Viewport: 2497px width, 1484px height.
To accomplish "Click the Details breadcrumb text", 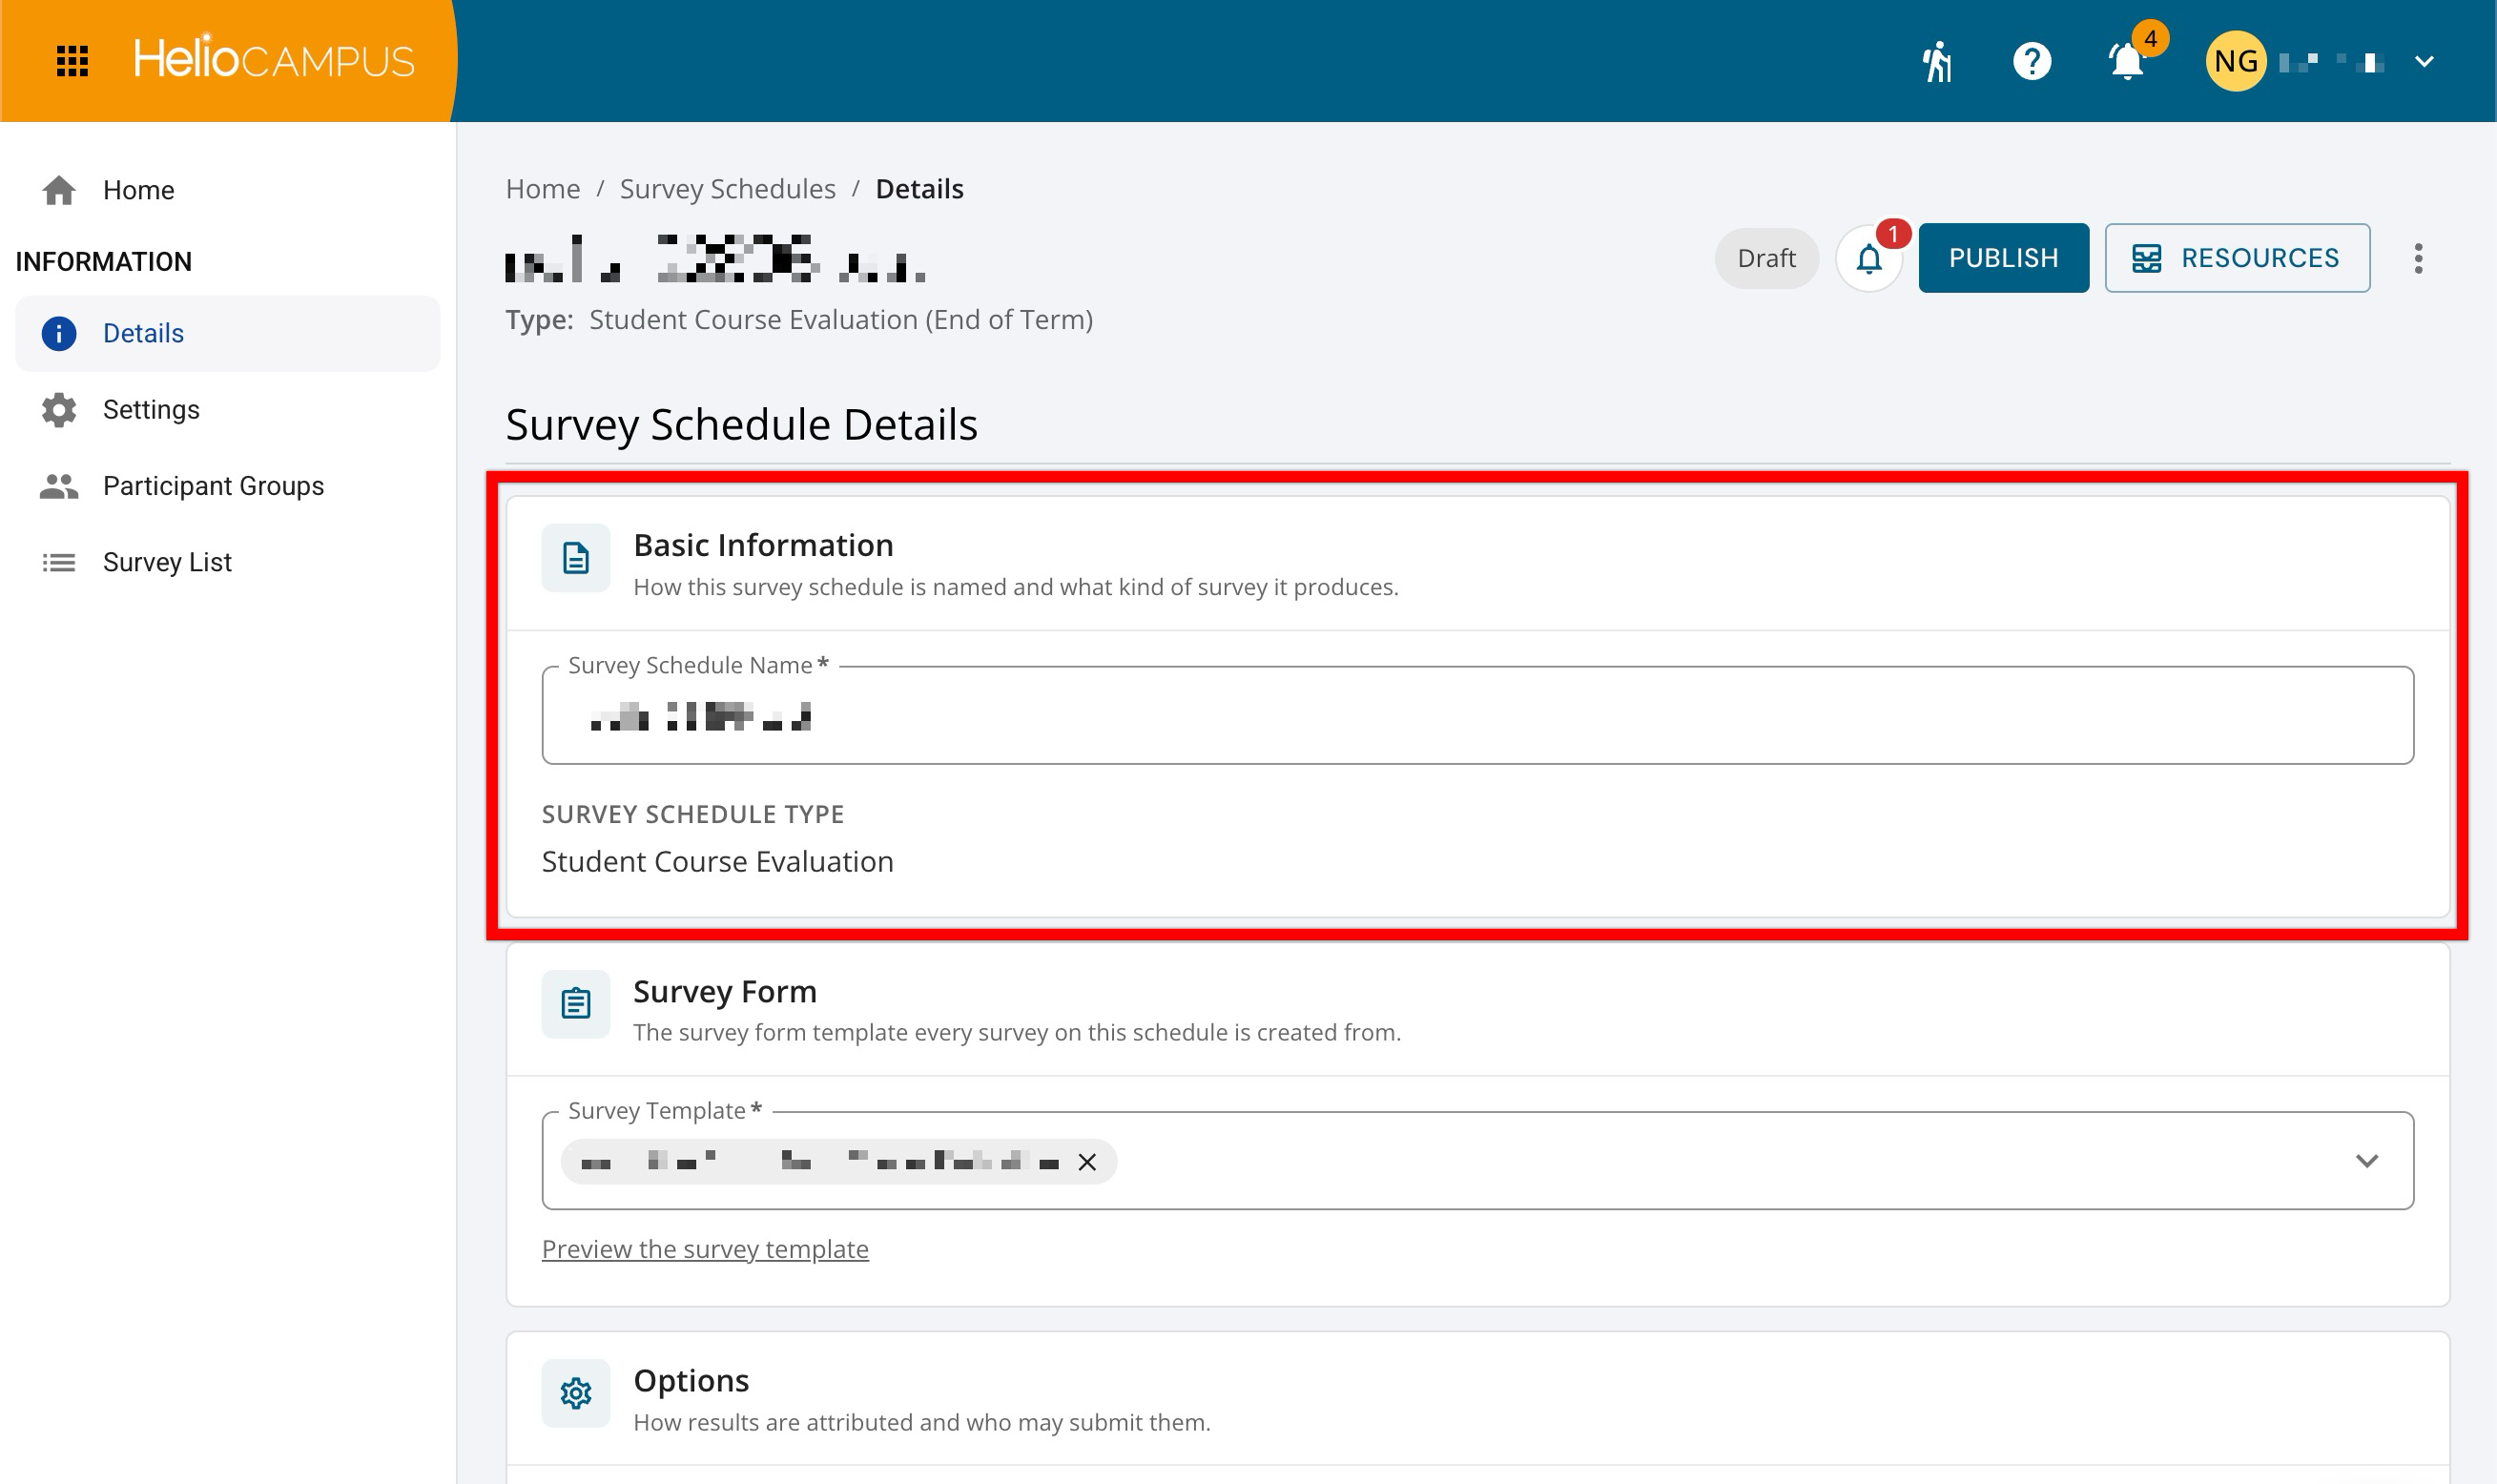I will coord(919,189).
